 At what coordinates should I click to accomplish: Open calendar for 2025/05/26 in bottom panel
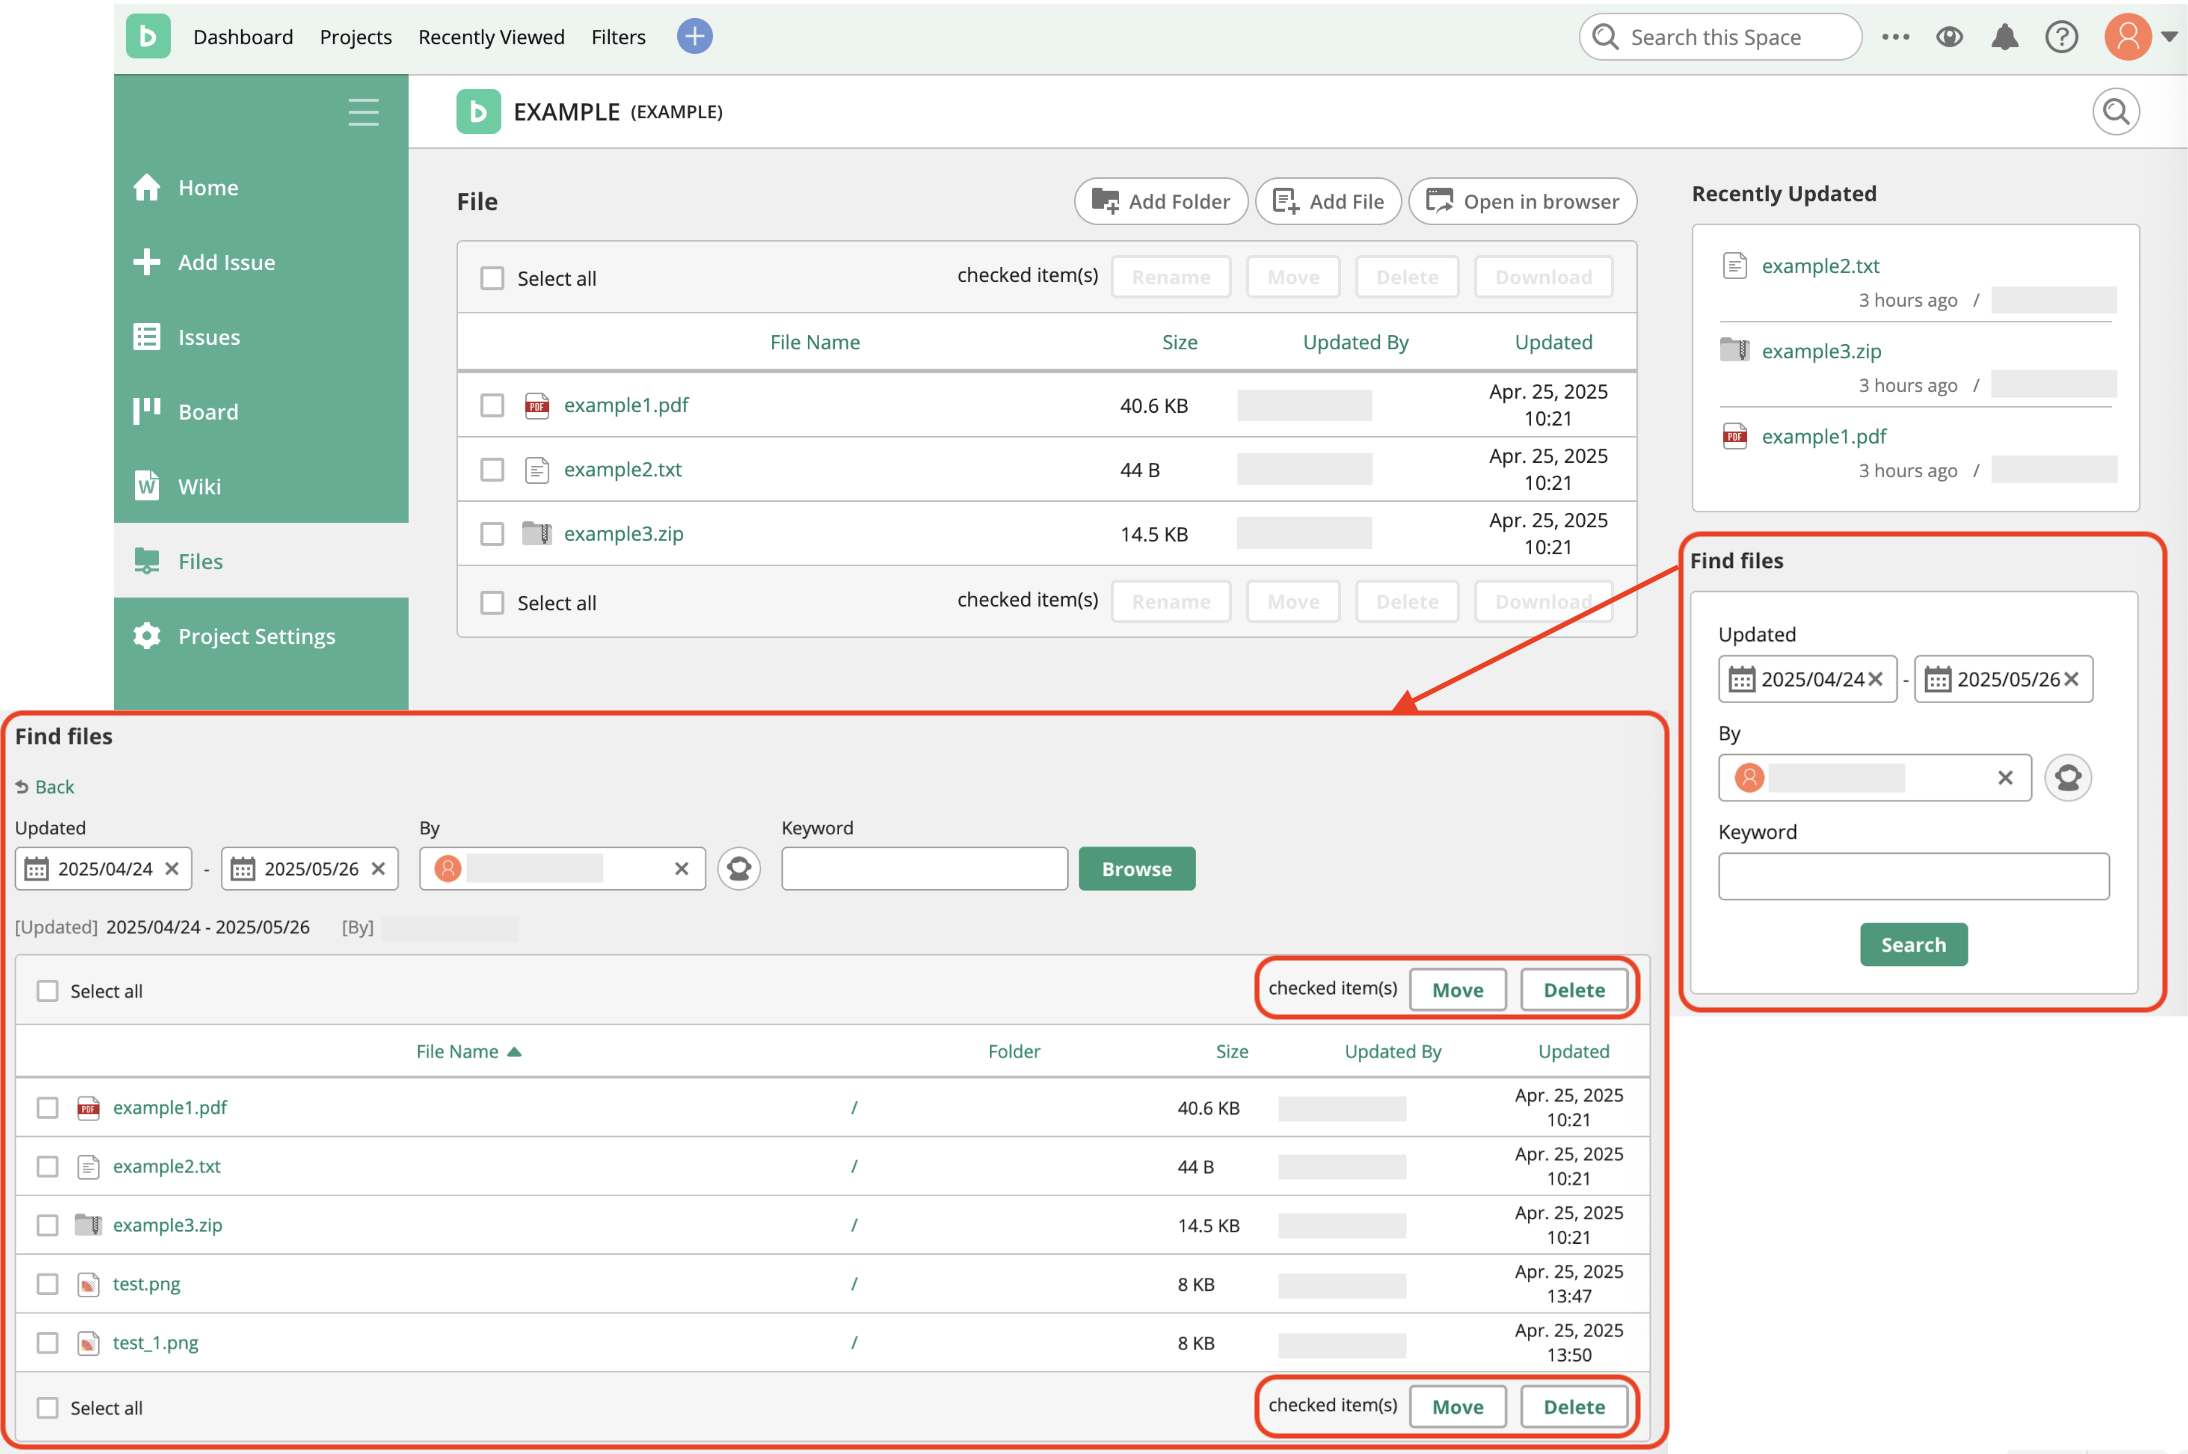point(242,868)
